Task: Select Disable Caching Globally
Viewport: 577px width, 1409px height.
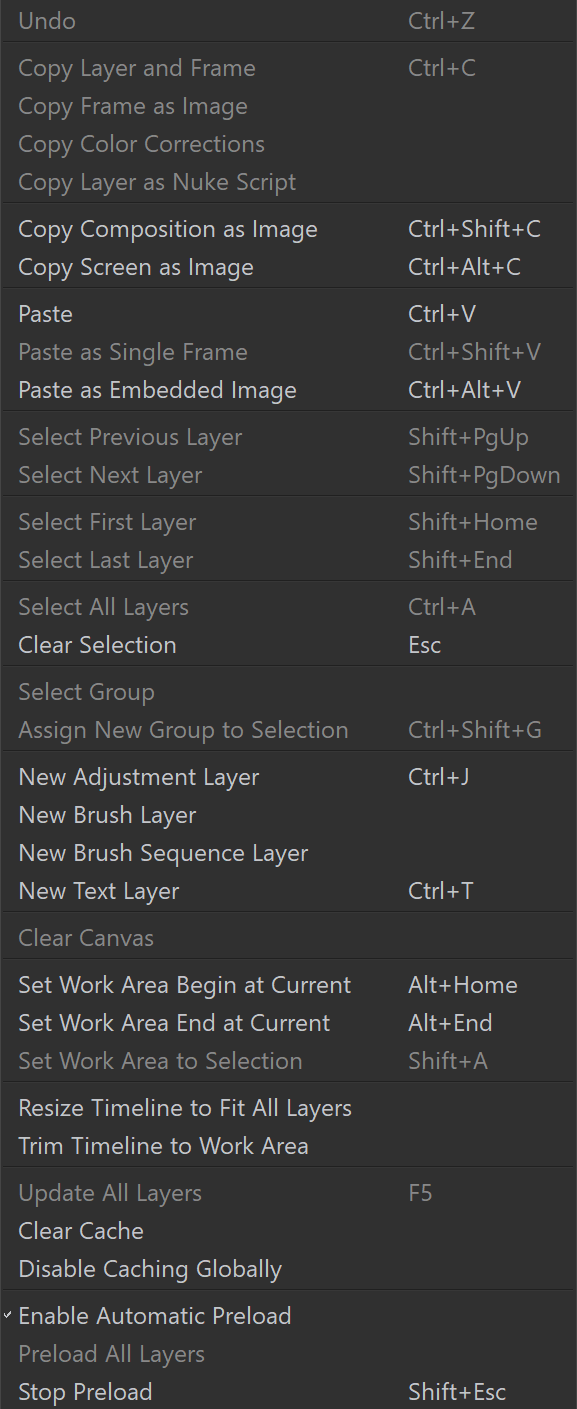Action: [x=288, y=1269]
